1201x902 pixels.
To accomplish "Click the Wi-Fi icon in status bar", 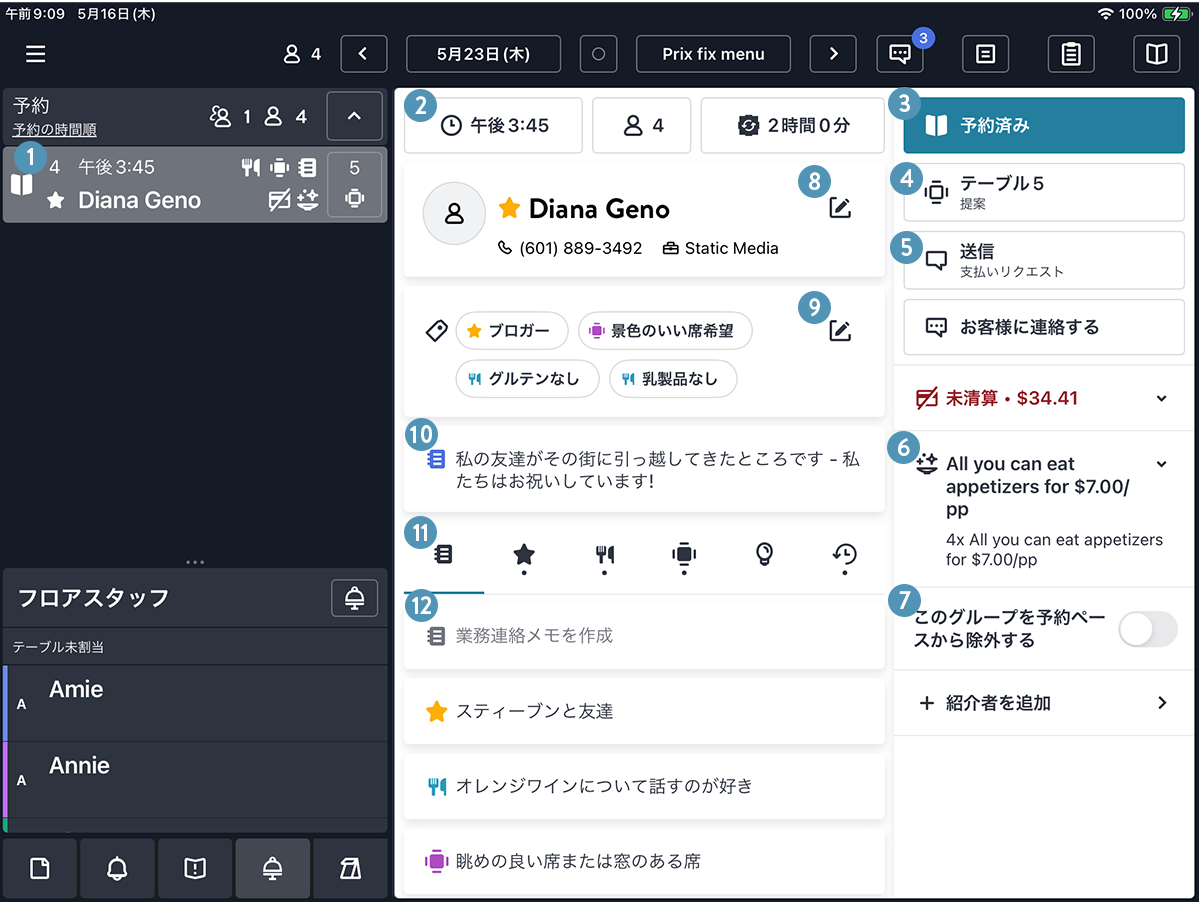I will pyautogui.click(x=1105, y=14).
